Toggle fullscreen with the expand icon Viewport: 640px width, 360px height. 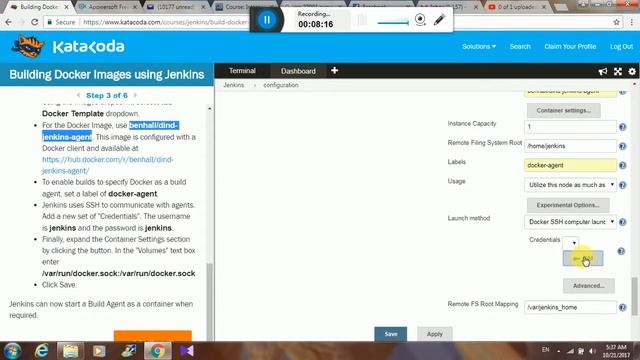pos(618,71)
